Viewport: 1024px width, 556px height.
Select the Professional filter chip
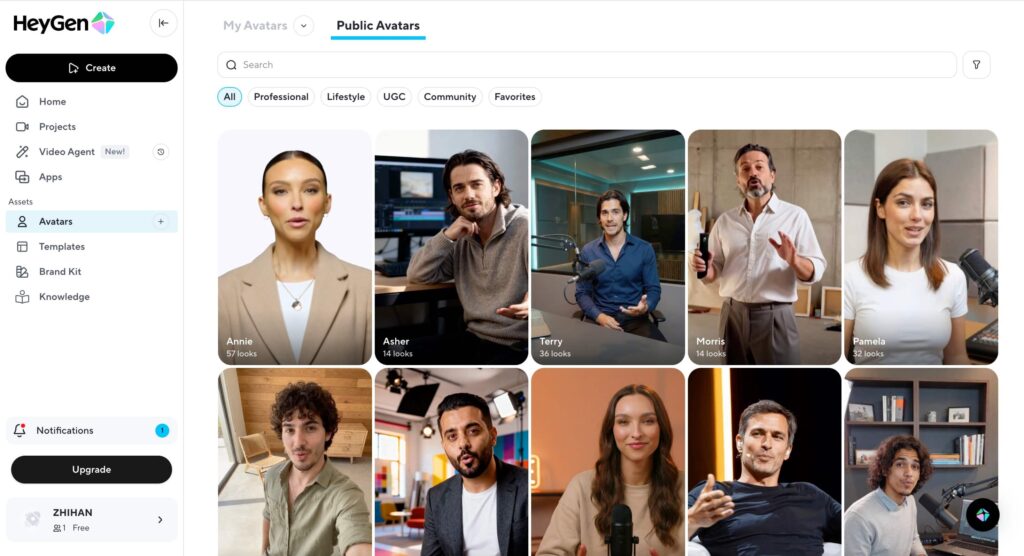pyautogui.click(x=281, y=97)
